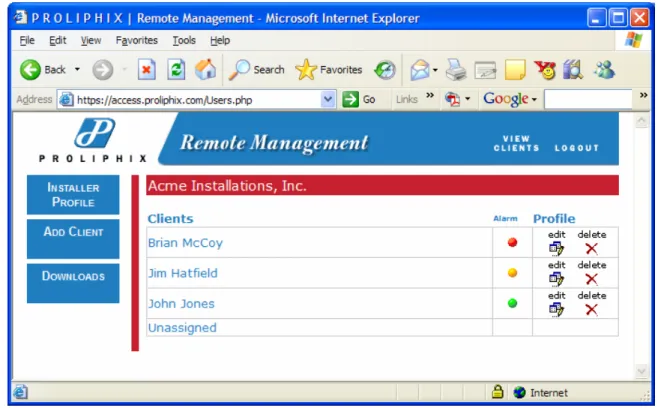
Task: Edit John Jones's profile icon
Action: point(556,309)
